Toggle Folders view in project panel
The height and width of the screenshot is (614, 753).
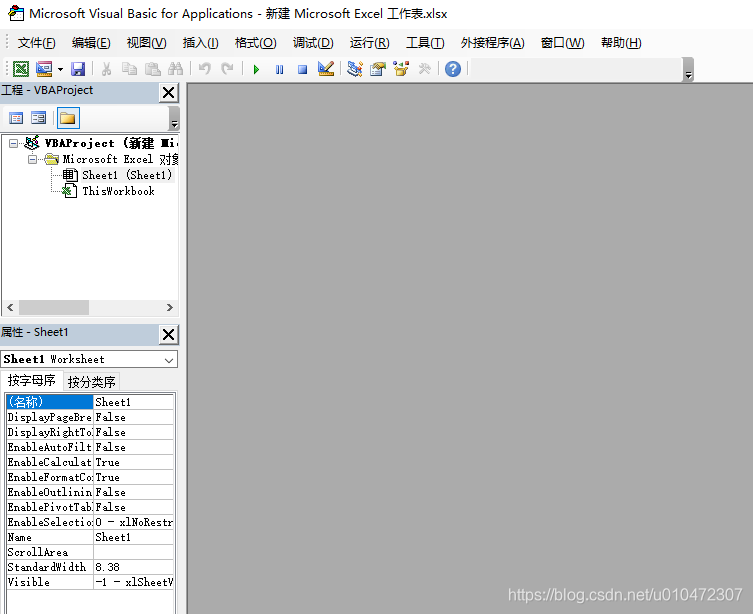coord(68,118)
